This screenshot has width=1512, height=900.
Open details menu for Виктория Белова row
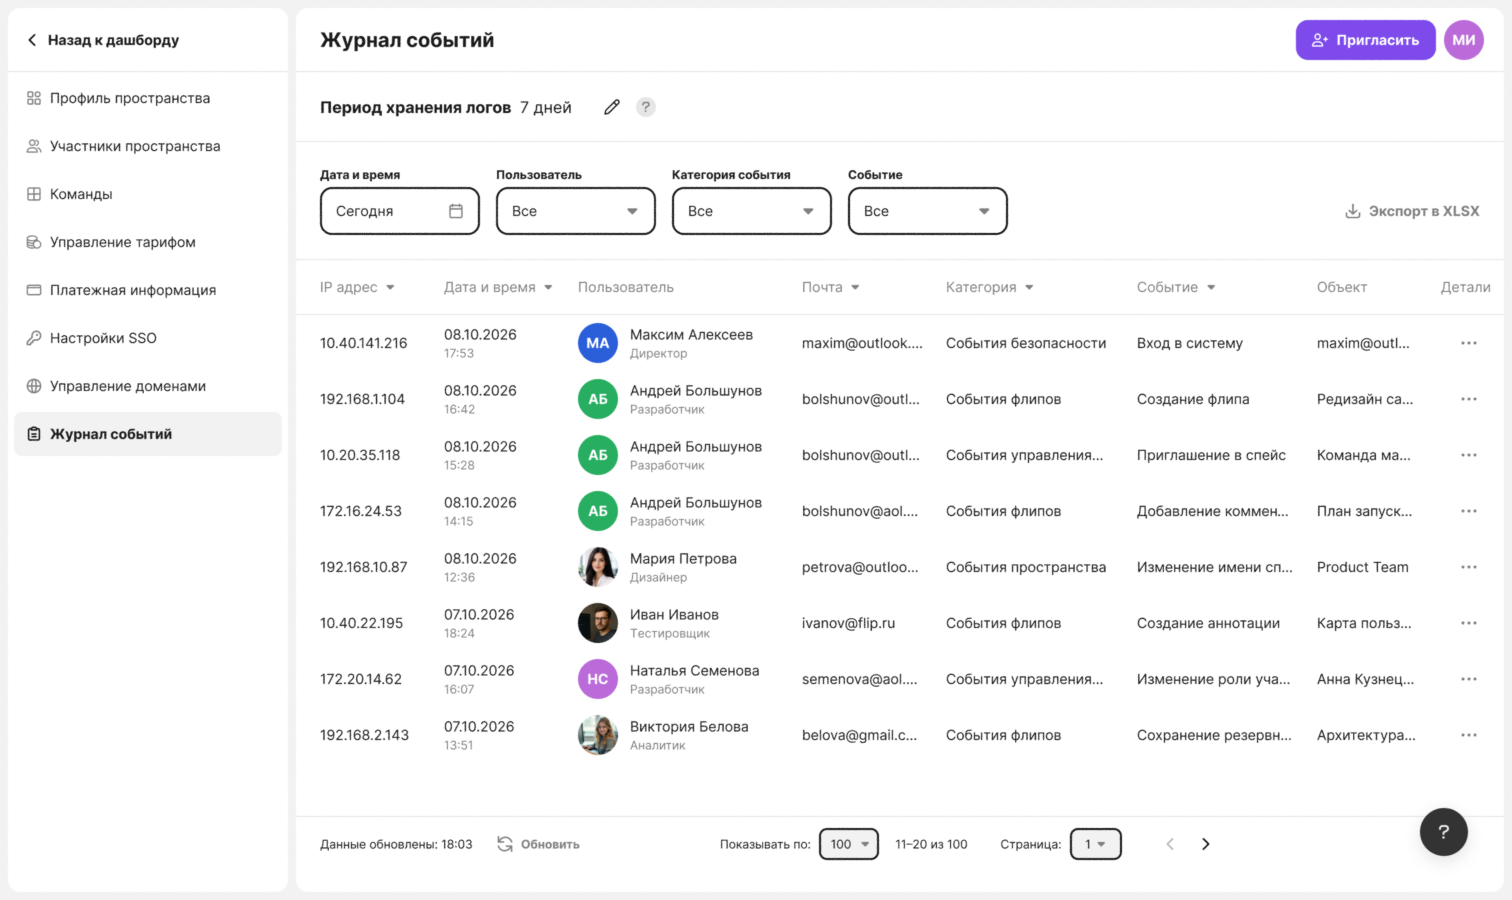1469,735
